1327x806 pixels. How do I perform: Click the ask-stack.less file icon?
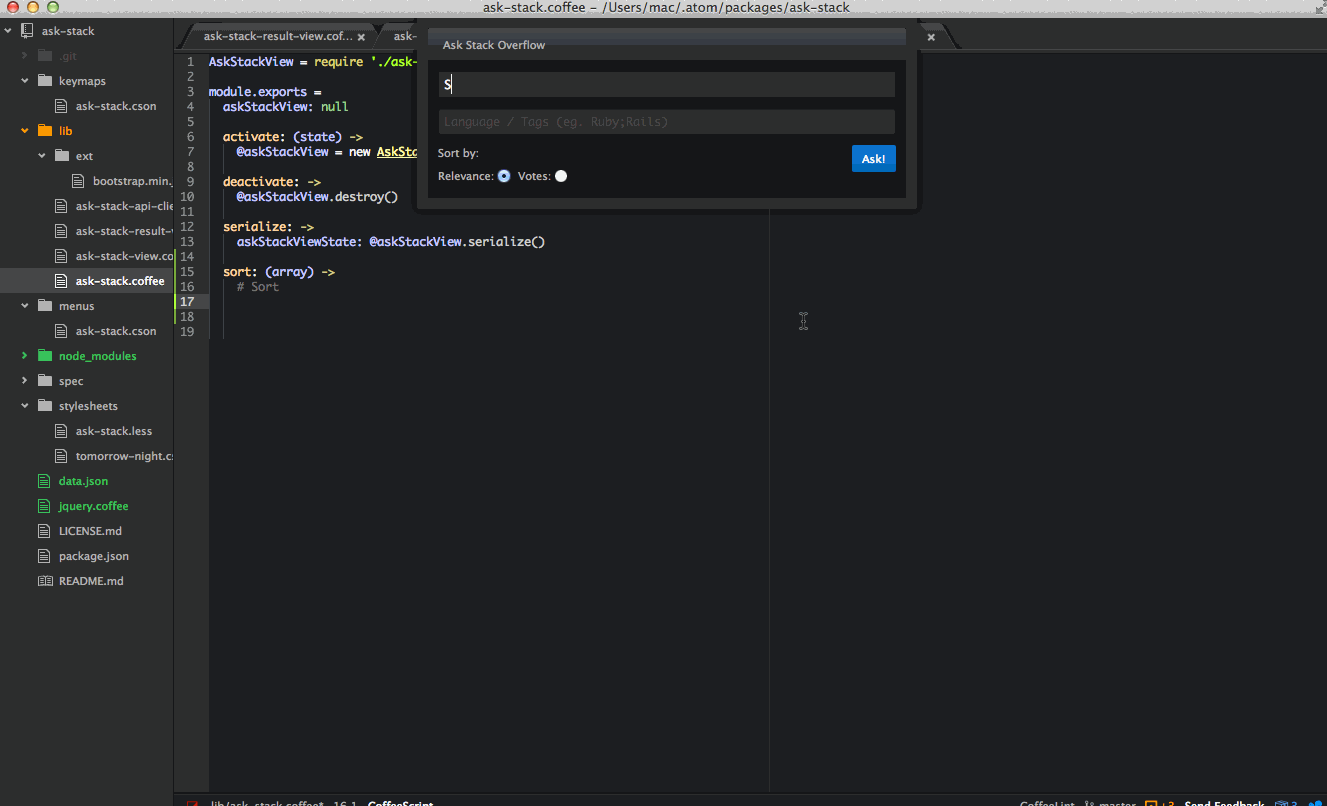point(60,431)
